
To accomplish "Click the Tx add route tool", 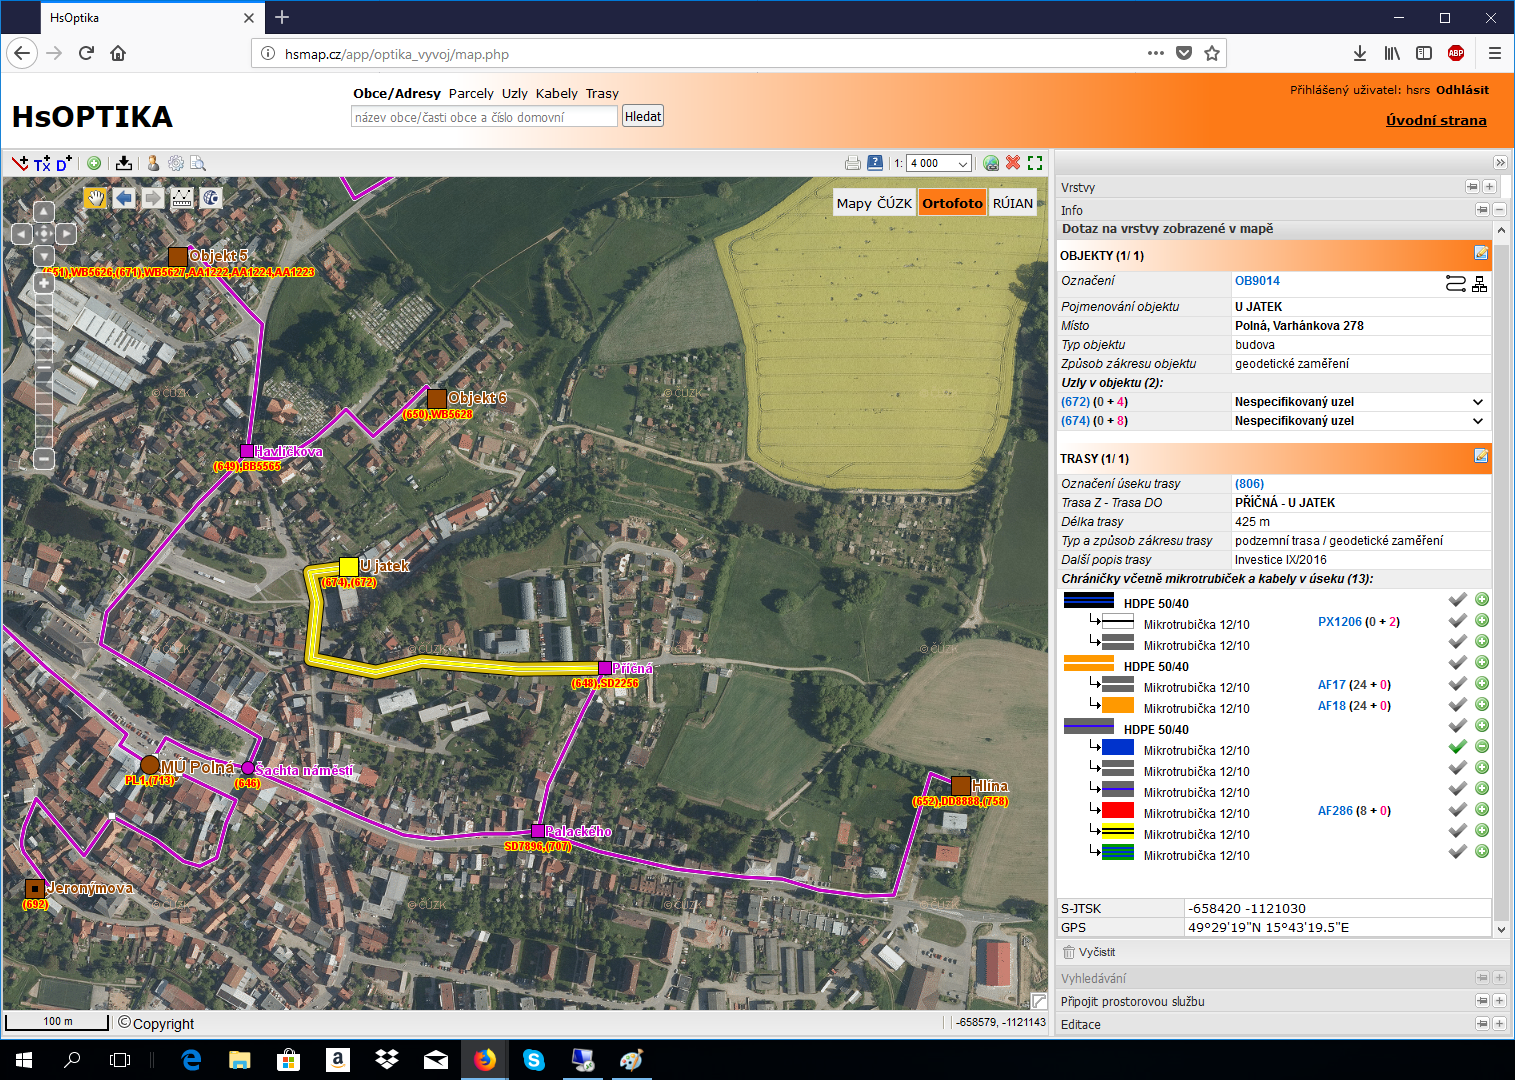I will click(x=41, y=164).
